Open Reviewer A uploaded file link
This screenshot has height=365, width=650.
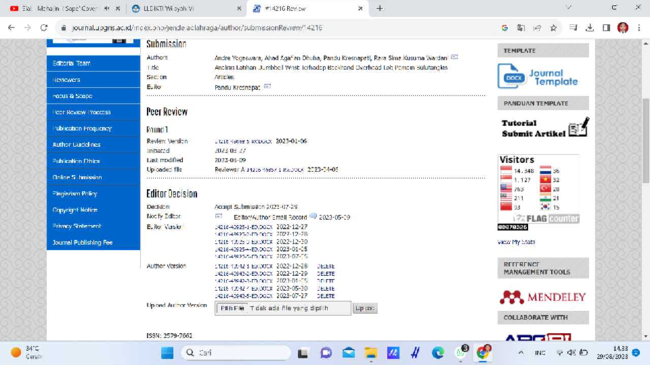tap(275, 169)
